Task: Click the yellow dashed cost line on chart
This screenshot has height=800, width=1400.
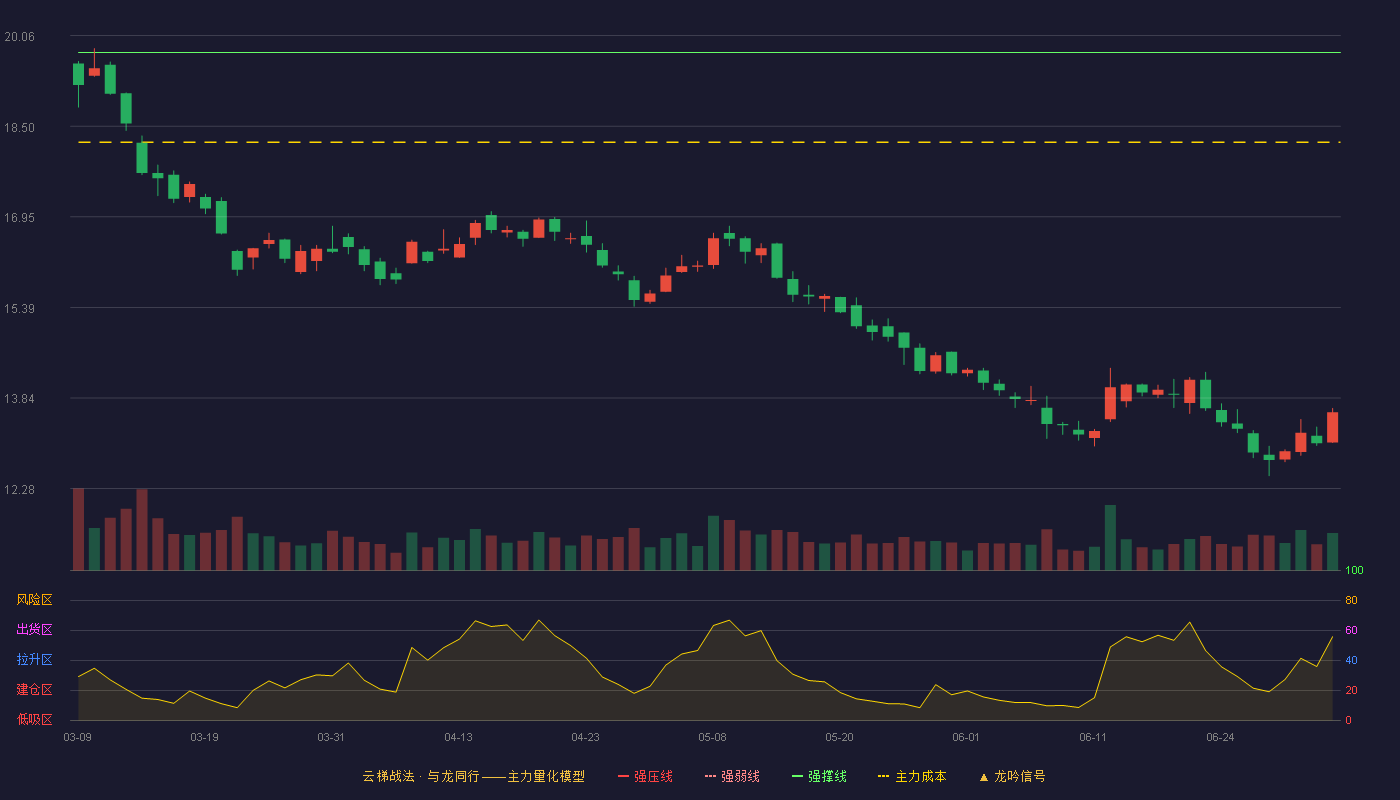Action: click(709, 142)
